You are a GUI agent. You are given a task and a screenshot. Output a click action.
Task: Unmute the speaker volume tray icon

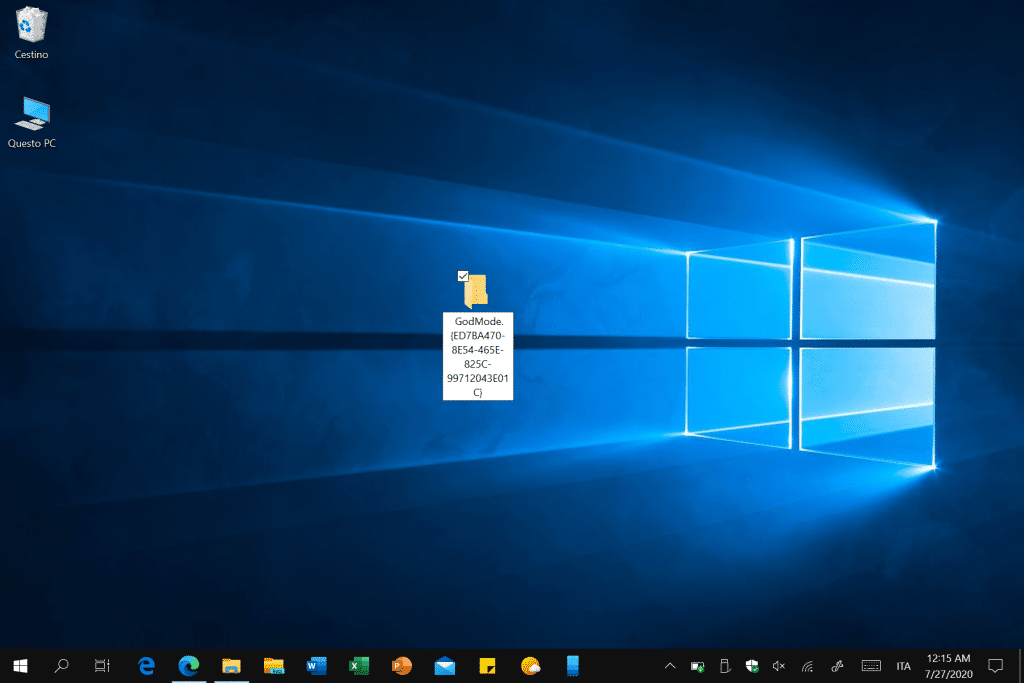click(x=779, y=666)
